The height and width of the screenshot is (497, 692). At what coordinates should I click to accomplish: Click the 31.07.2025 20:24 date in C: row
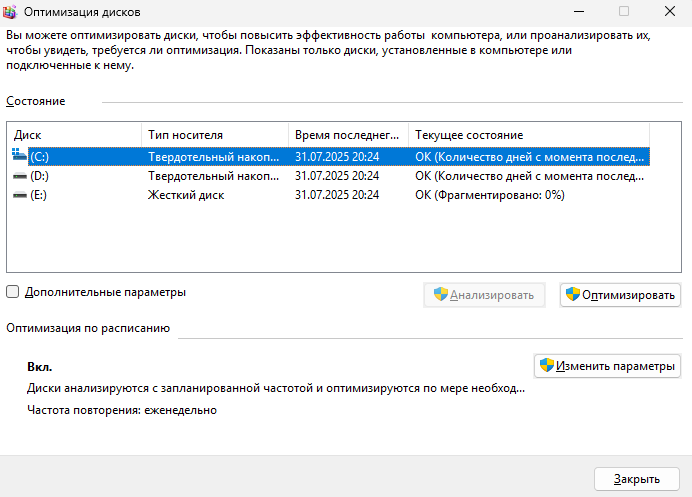click(x=337, y=157)
